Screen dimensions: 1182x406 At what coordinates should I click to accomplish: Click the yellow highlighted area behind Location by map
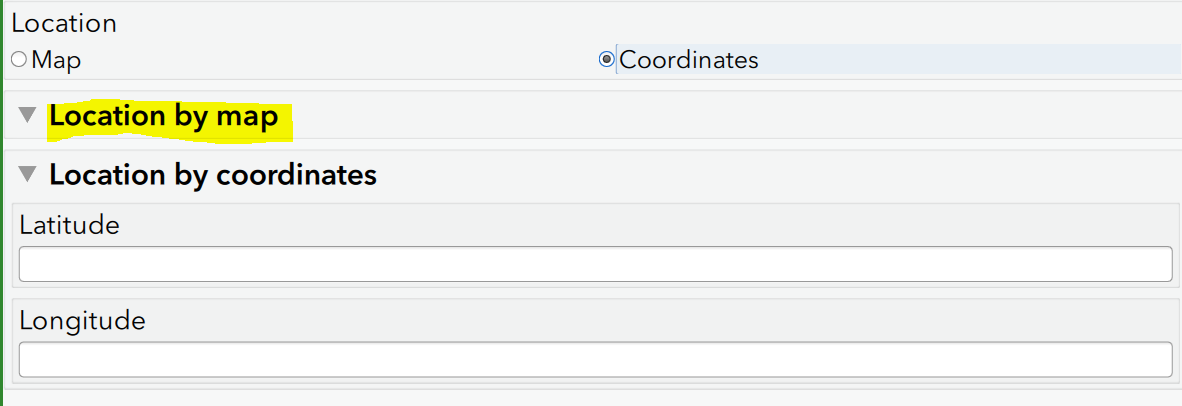[170, 119]
